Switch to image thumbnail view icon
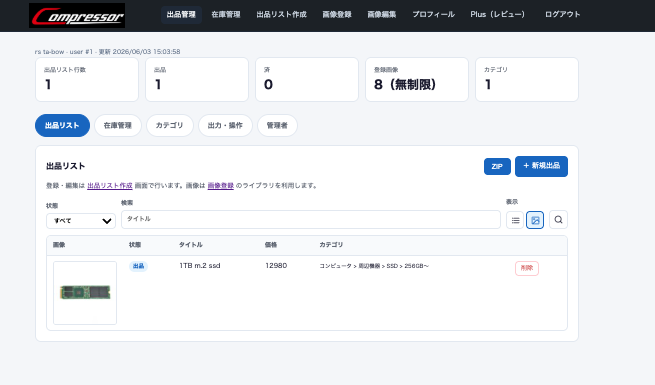The height and width of the screenshot is (385, 655). [x=535, y=220]
